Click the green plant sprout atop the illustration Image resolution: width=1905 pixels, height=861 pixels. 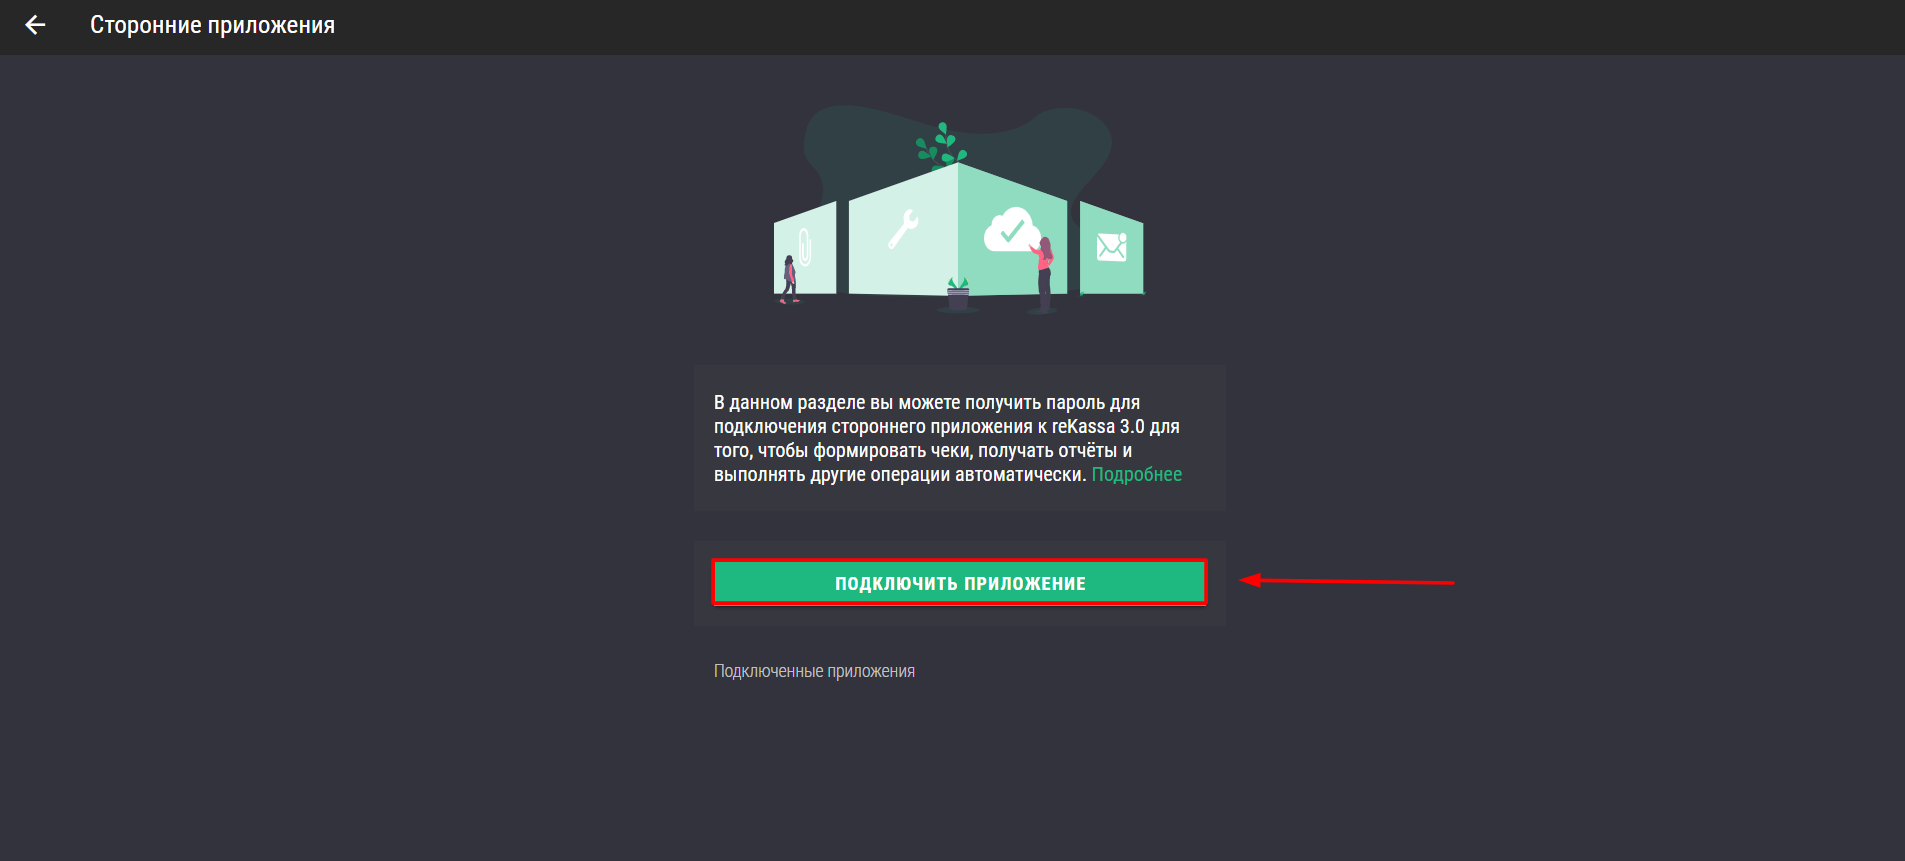coord(941,143)
